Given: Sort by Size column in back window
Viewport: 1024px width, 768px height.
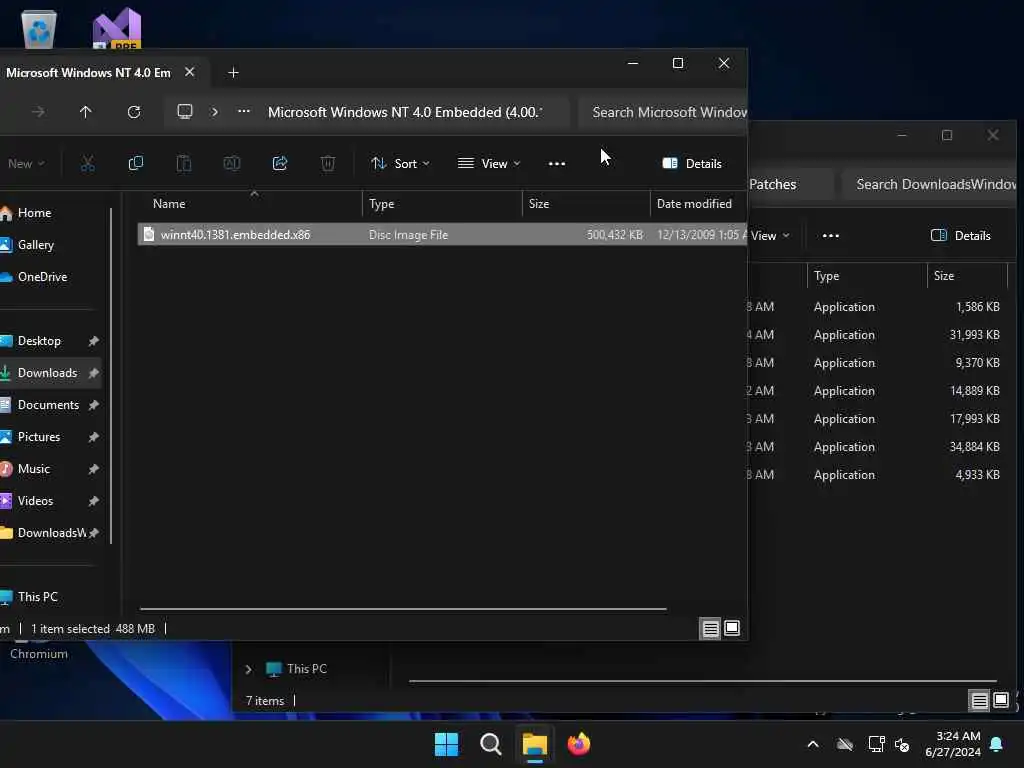Looking at the screenshot, I should click(x=967, y=276).
